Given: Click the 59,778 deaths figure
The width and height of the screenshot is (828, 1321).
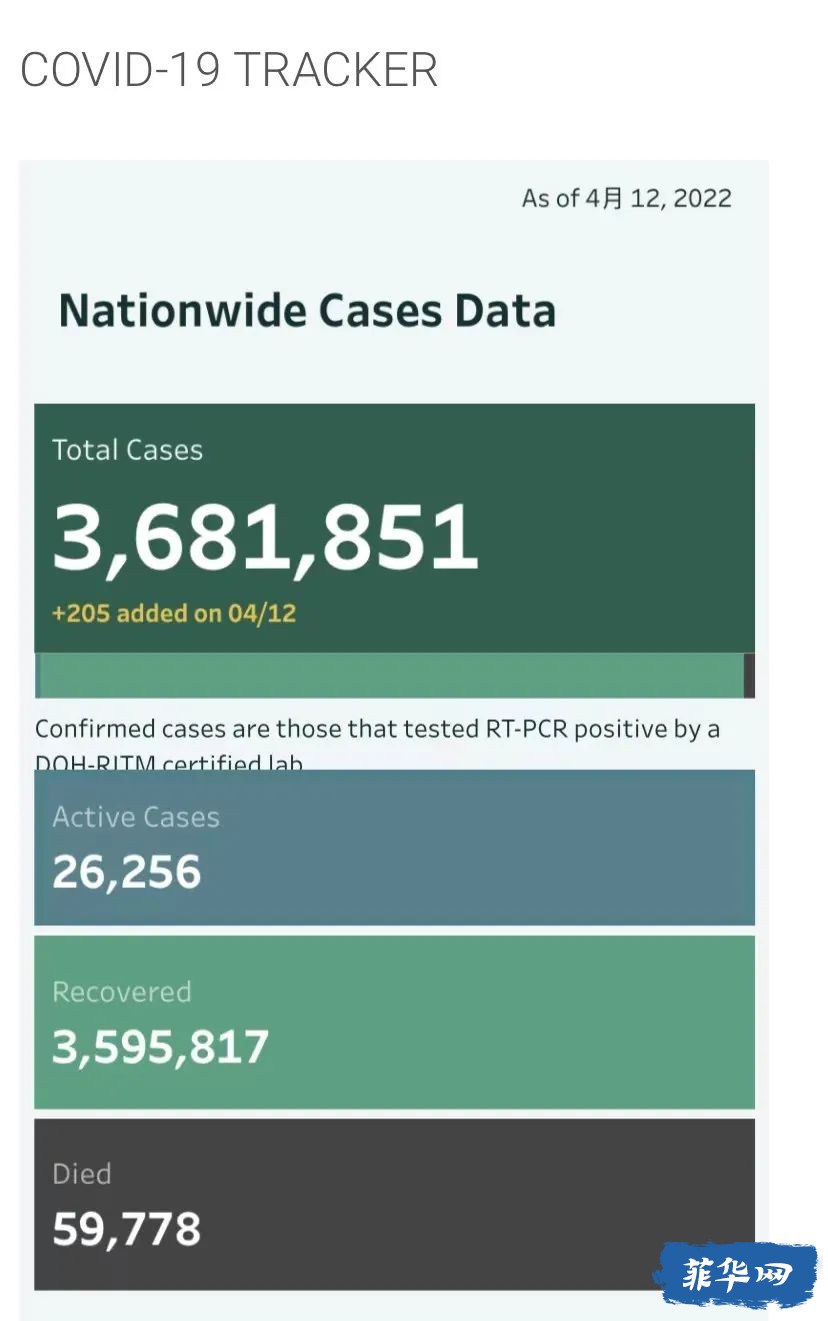Looking at the screenshot, I should (127, 1229).
